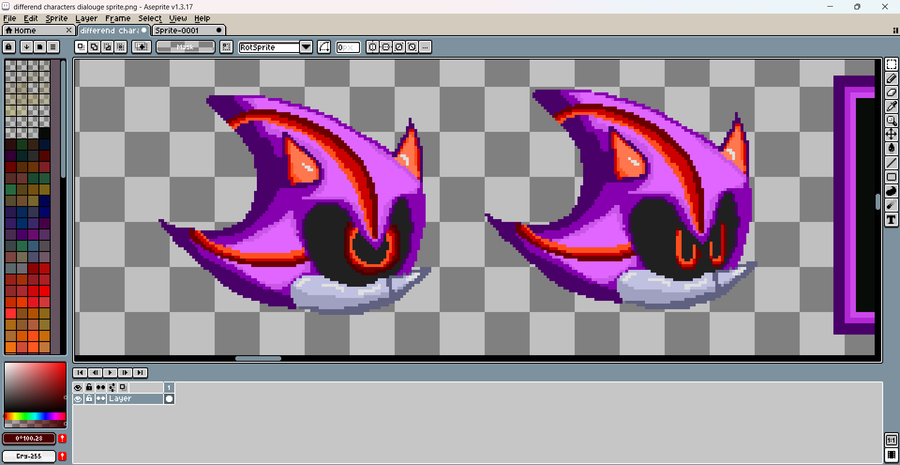Open the Frame menu
The image size is (900, 465).
[118, 18]
